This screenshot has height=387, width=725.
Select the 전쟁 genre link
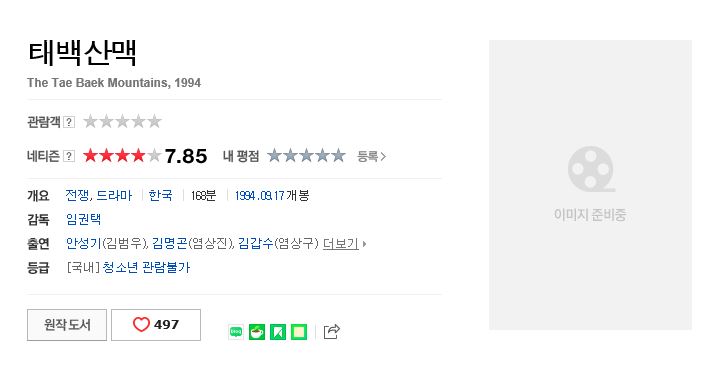coord(78,196)
